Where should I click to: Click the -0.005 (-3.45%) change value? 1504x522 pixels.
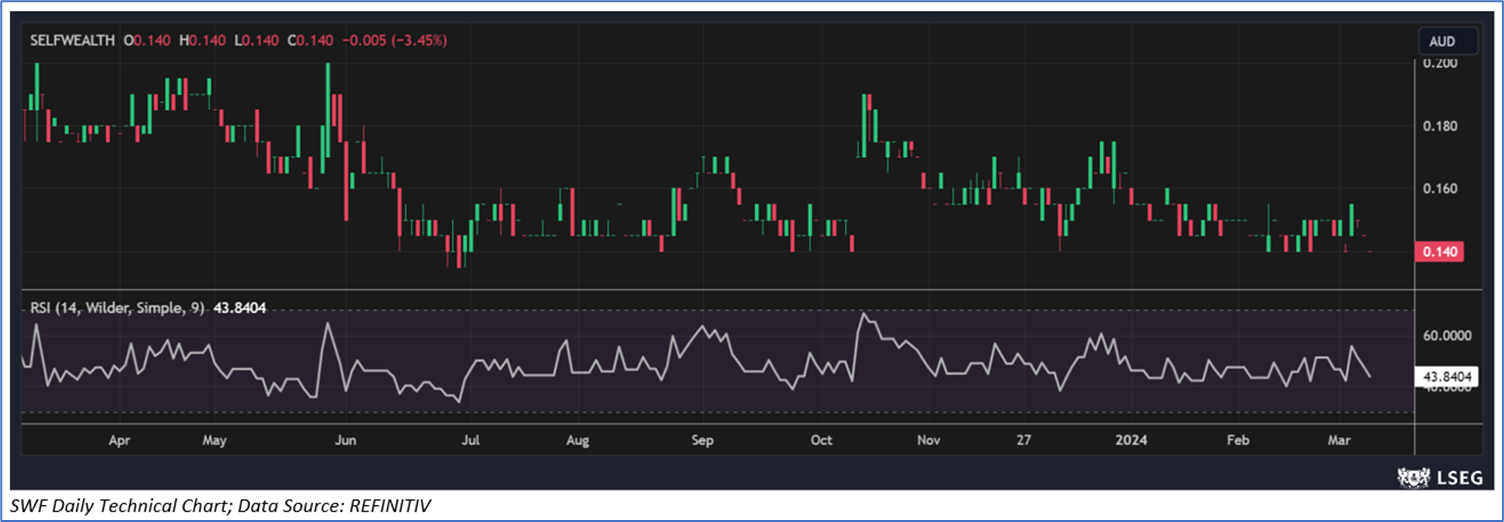(x=394, y=41)
